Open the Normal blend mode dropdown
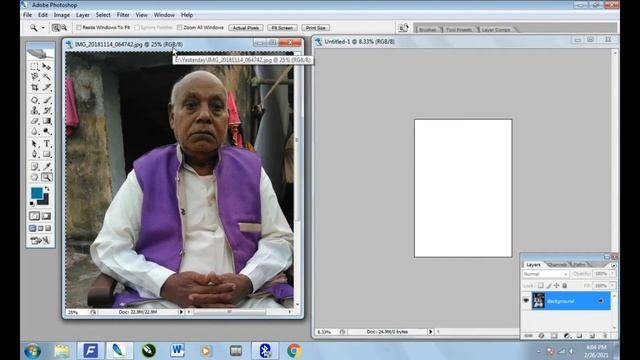The height and width of the screenshot is (360, 640). tap(545, 274)
